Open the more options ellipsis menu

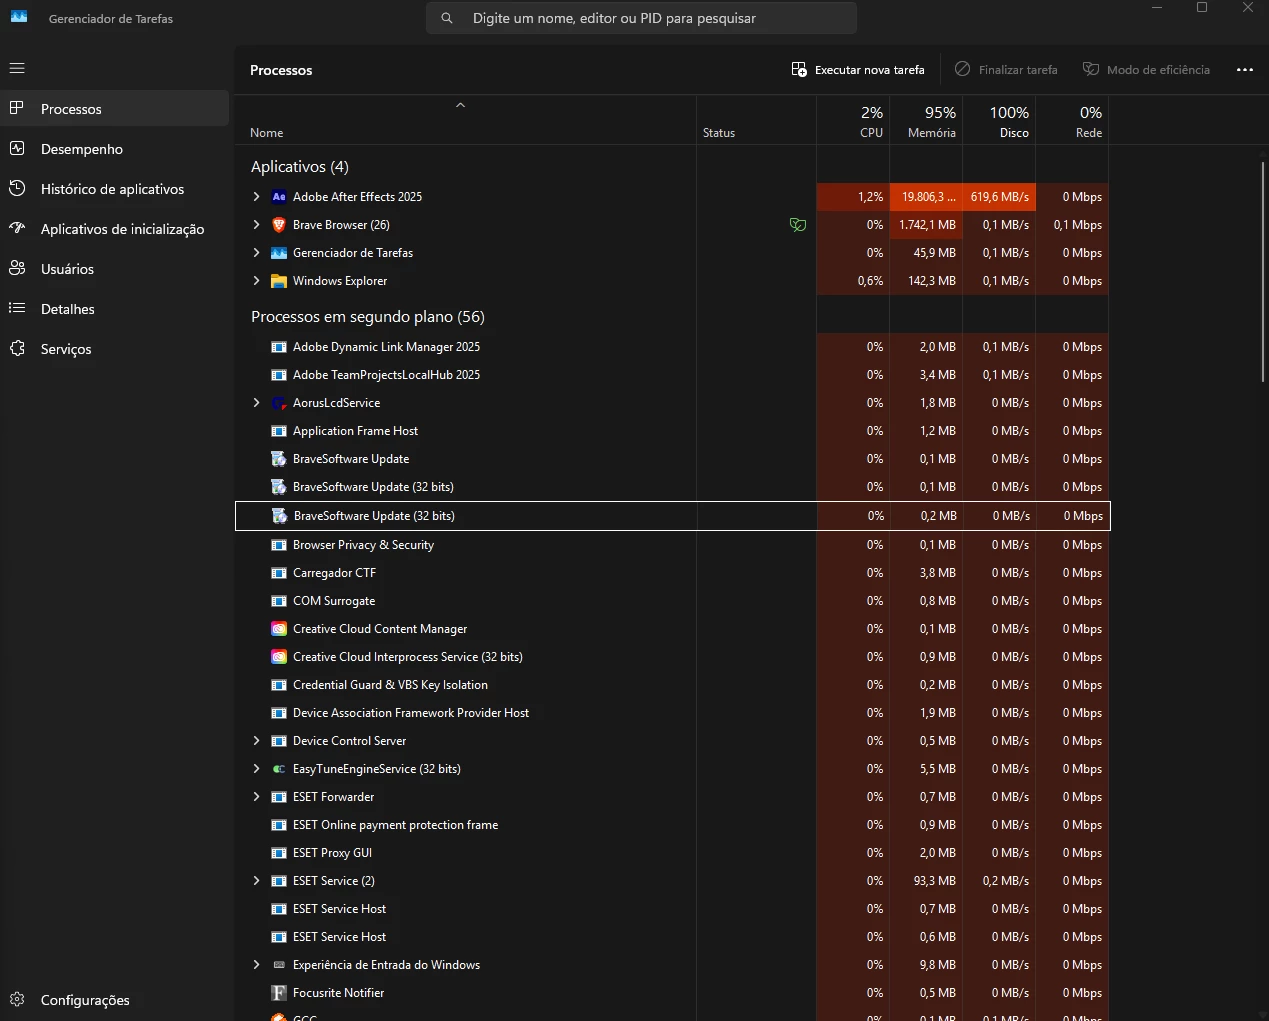point(1245,70)
